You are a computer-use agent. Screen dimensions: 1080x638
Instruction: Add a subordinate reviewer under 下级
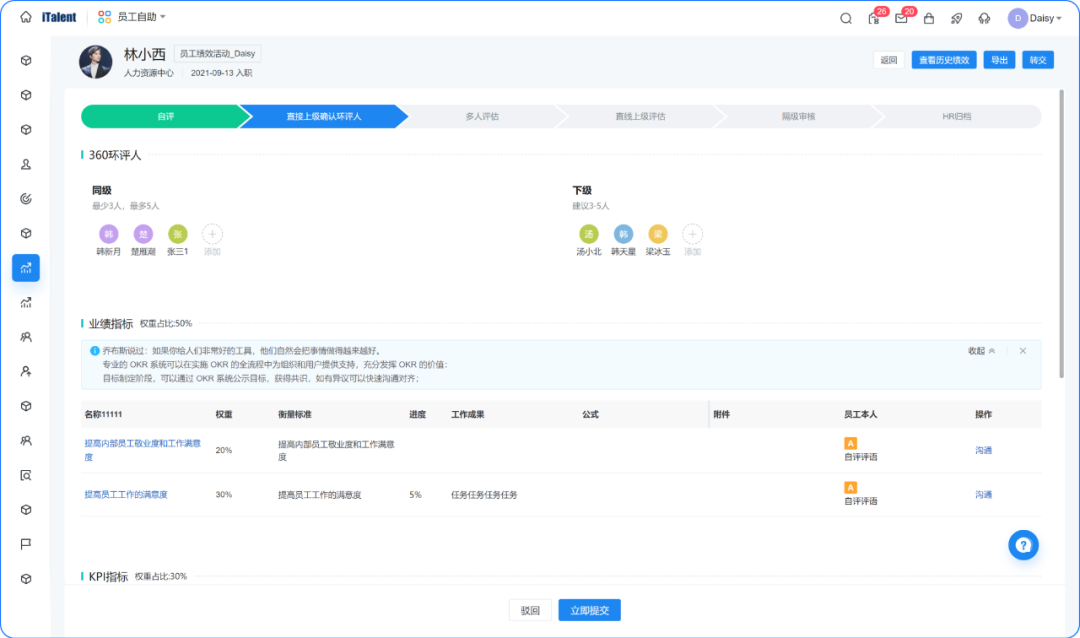coord(692,234)
